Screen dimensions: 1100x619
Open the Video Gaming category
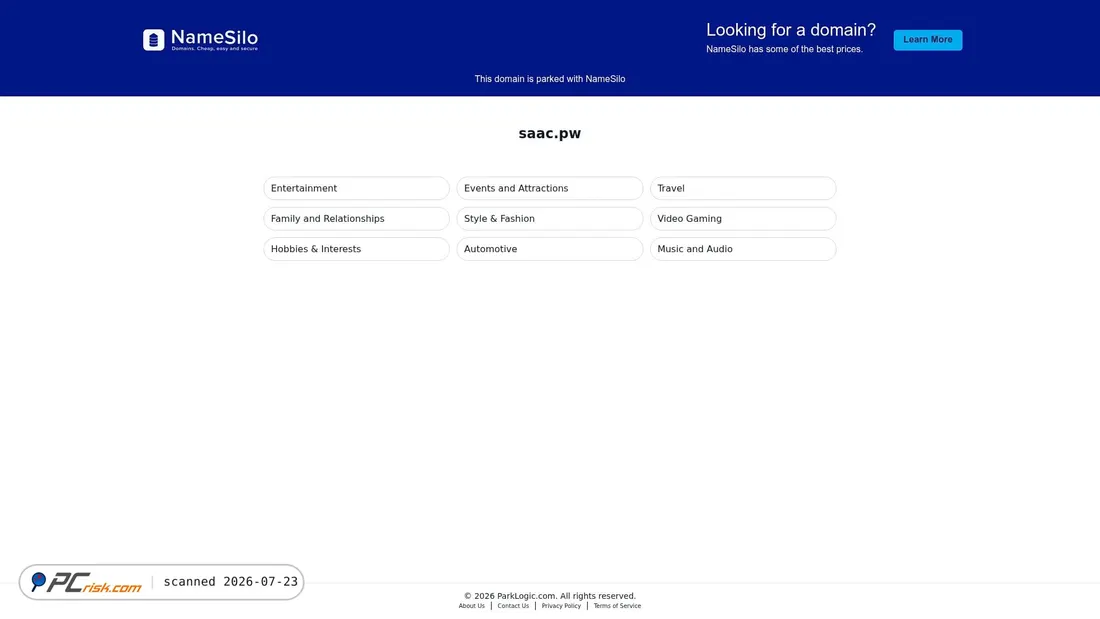coord(743,218)
